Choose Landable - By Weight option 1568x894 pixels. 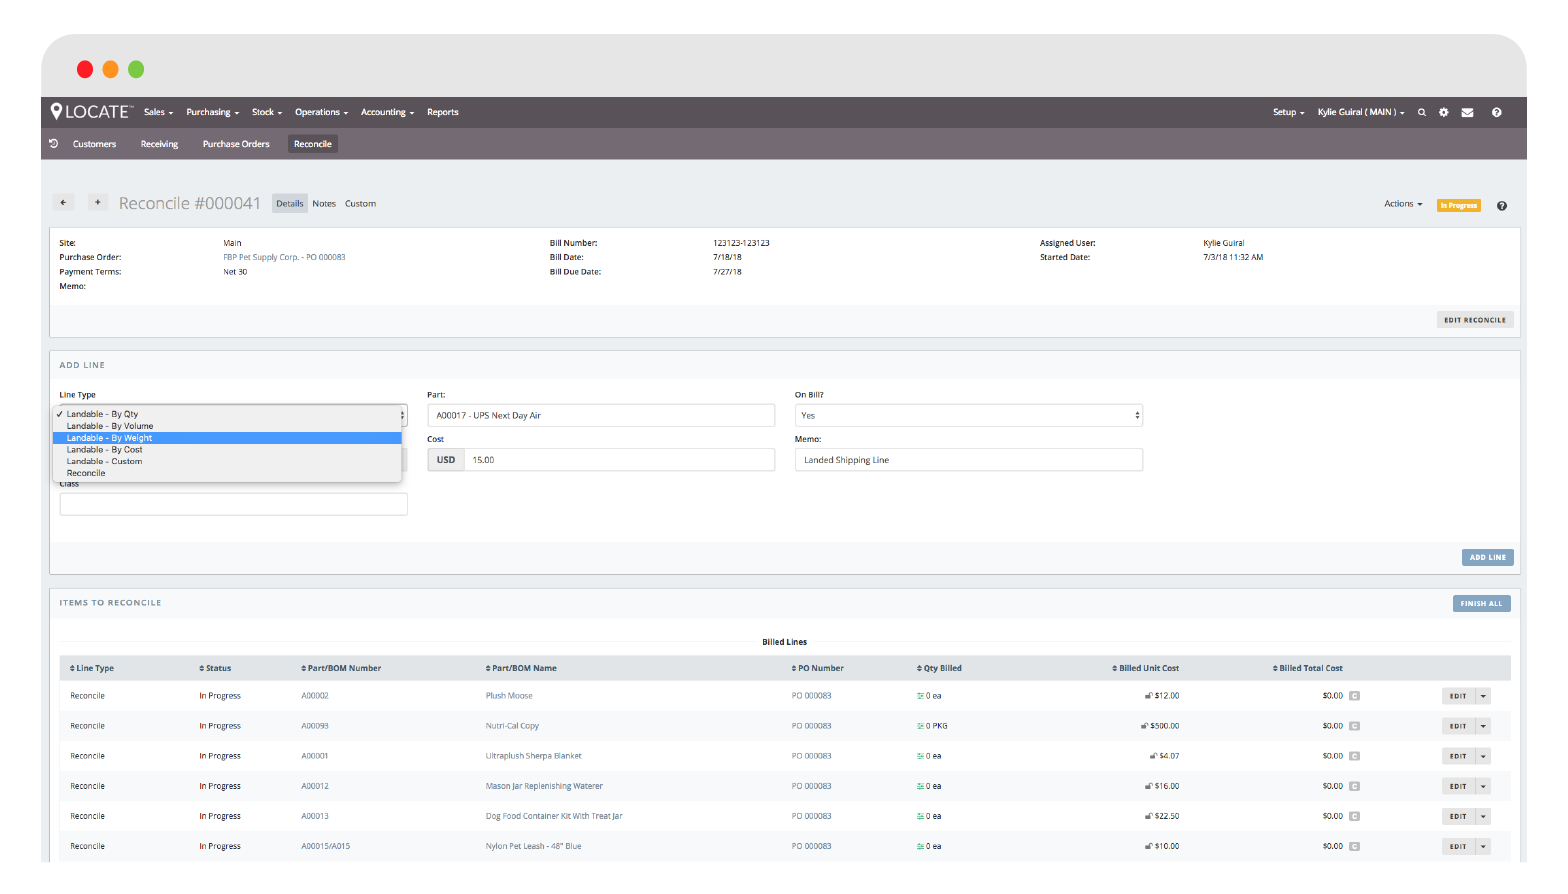coord(227,438)
